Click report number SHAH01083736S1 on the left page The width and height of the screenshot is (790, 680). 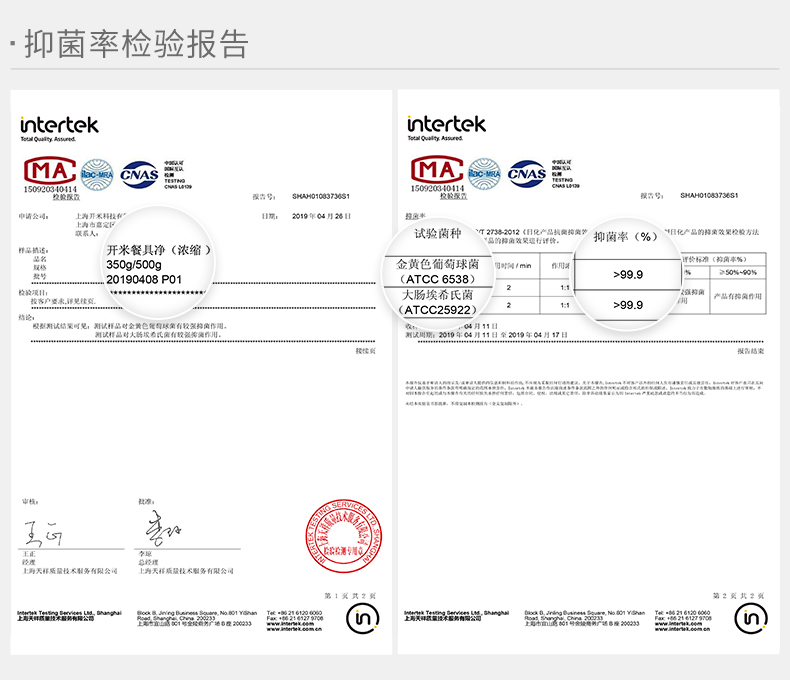[x=321, y=196]
